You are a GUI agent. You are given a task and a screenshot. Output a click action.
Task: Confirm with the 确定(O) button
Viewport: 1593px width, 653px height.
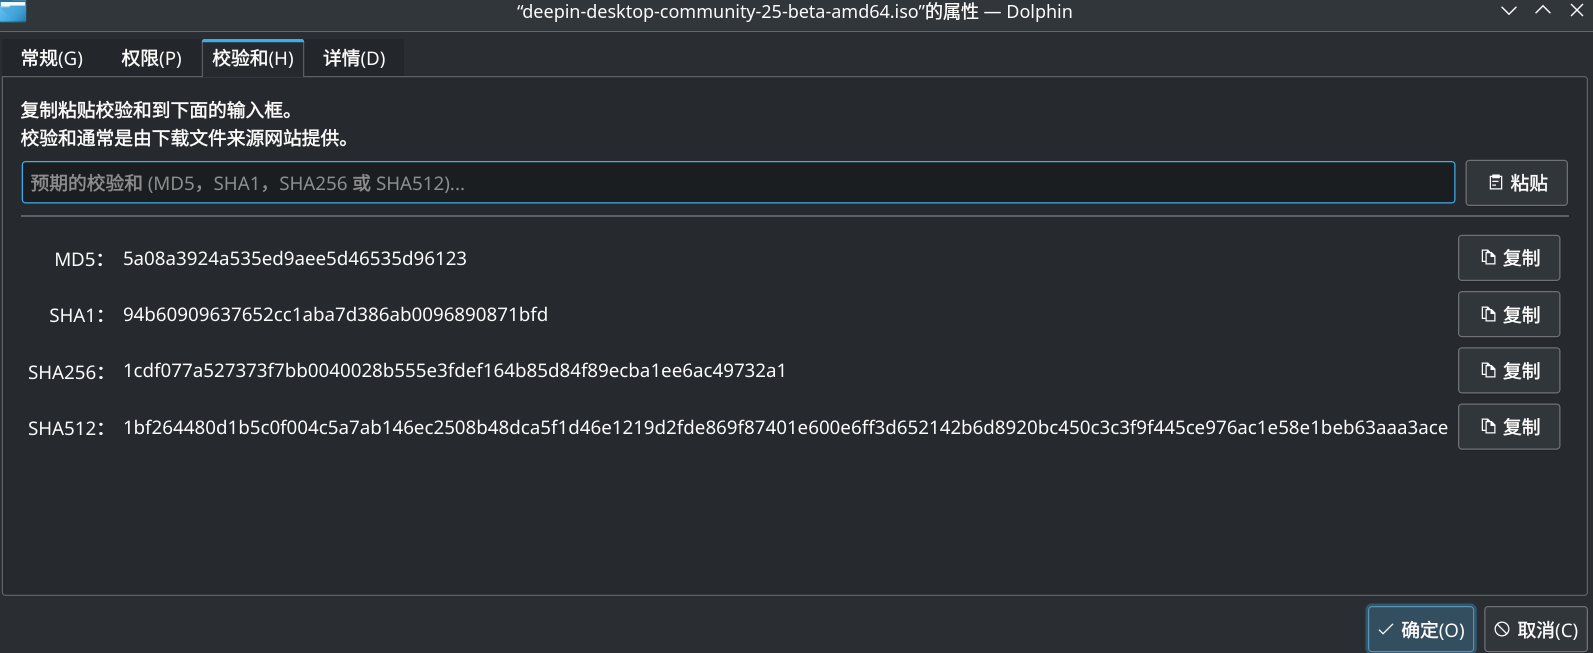coord(1421,629)
